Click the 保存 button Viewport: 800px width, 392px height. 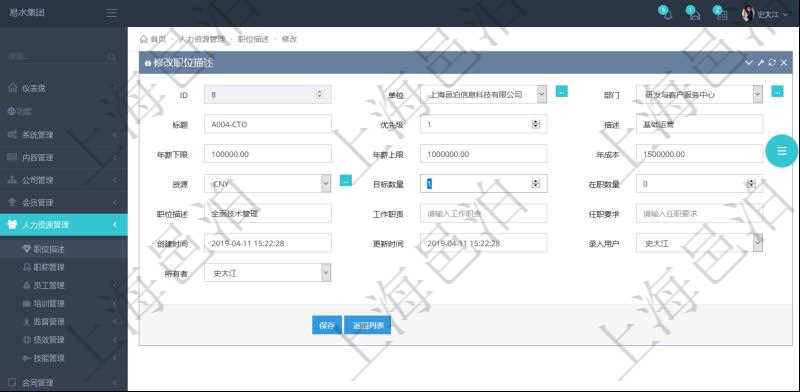click(x=327, y=325)
